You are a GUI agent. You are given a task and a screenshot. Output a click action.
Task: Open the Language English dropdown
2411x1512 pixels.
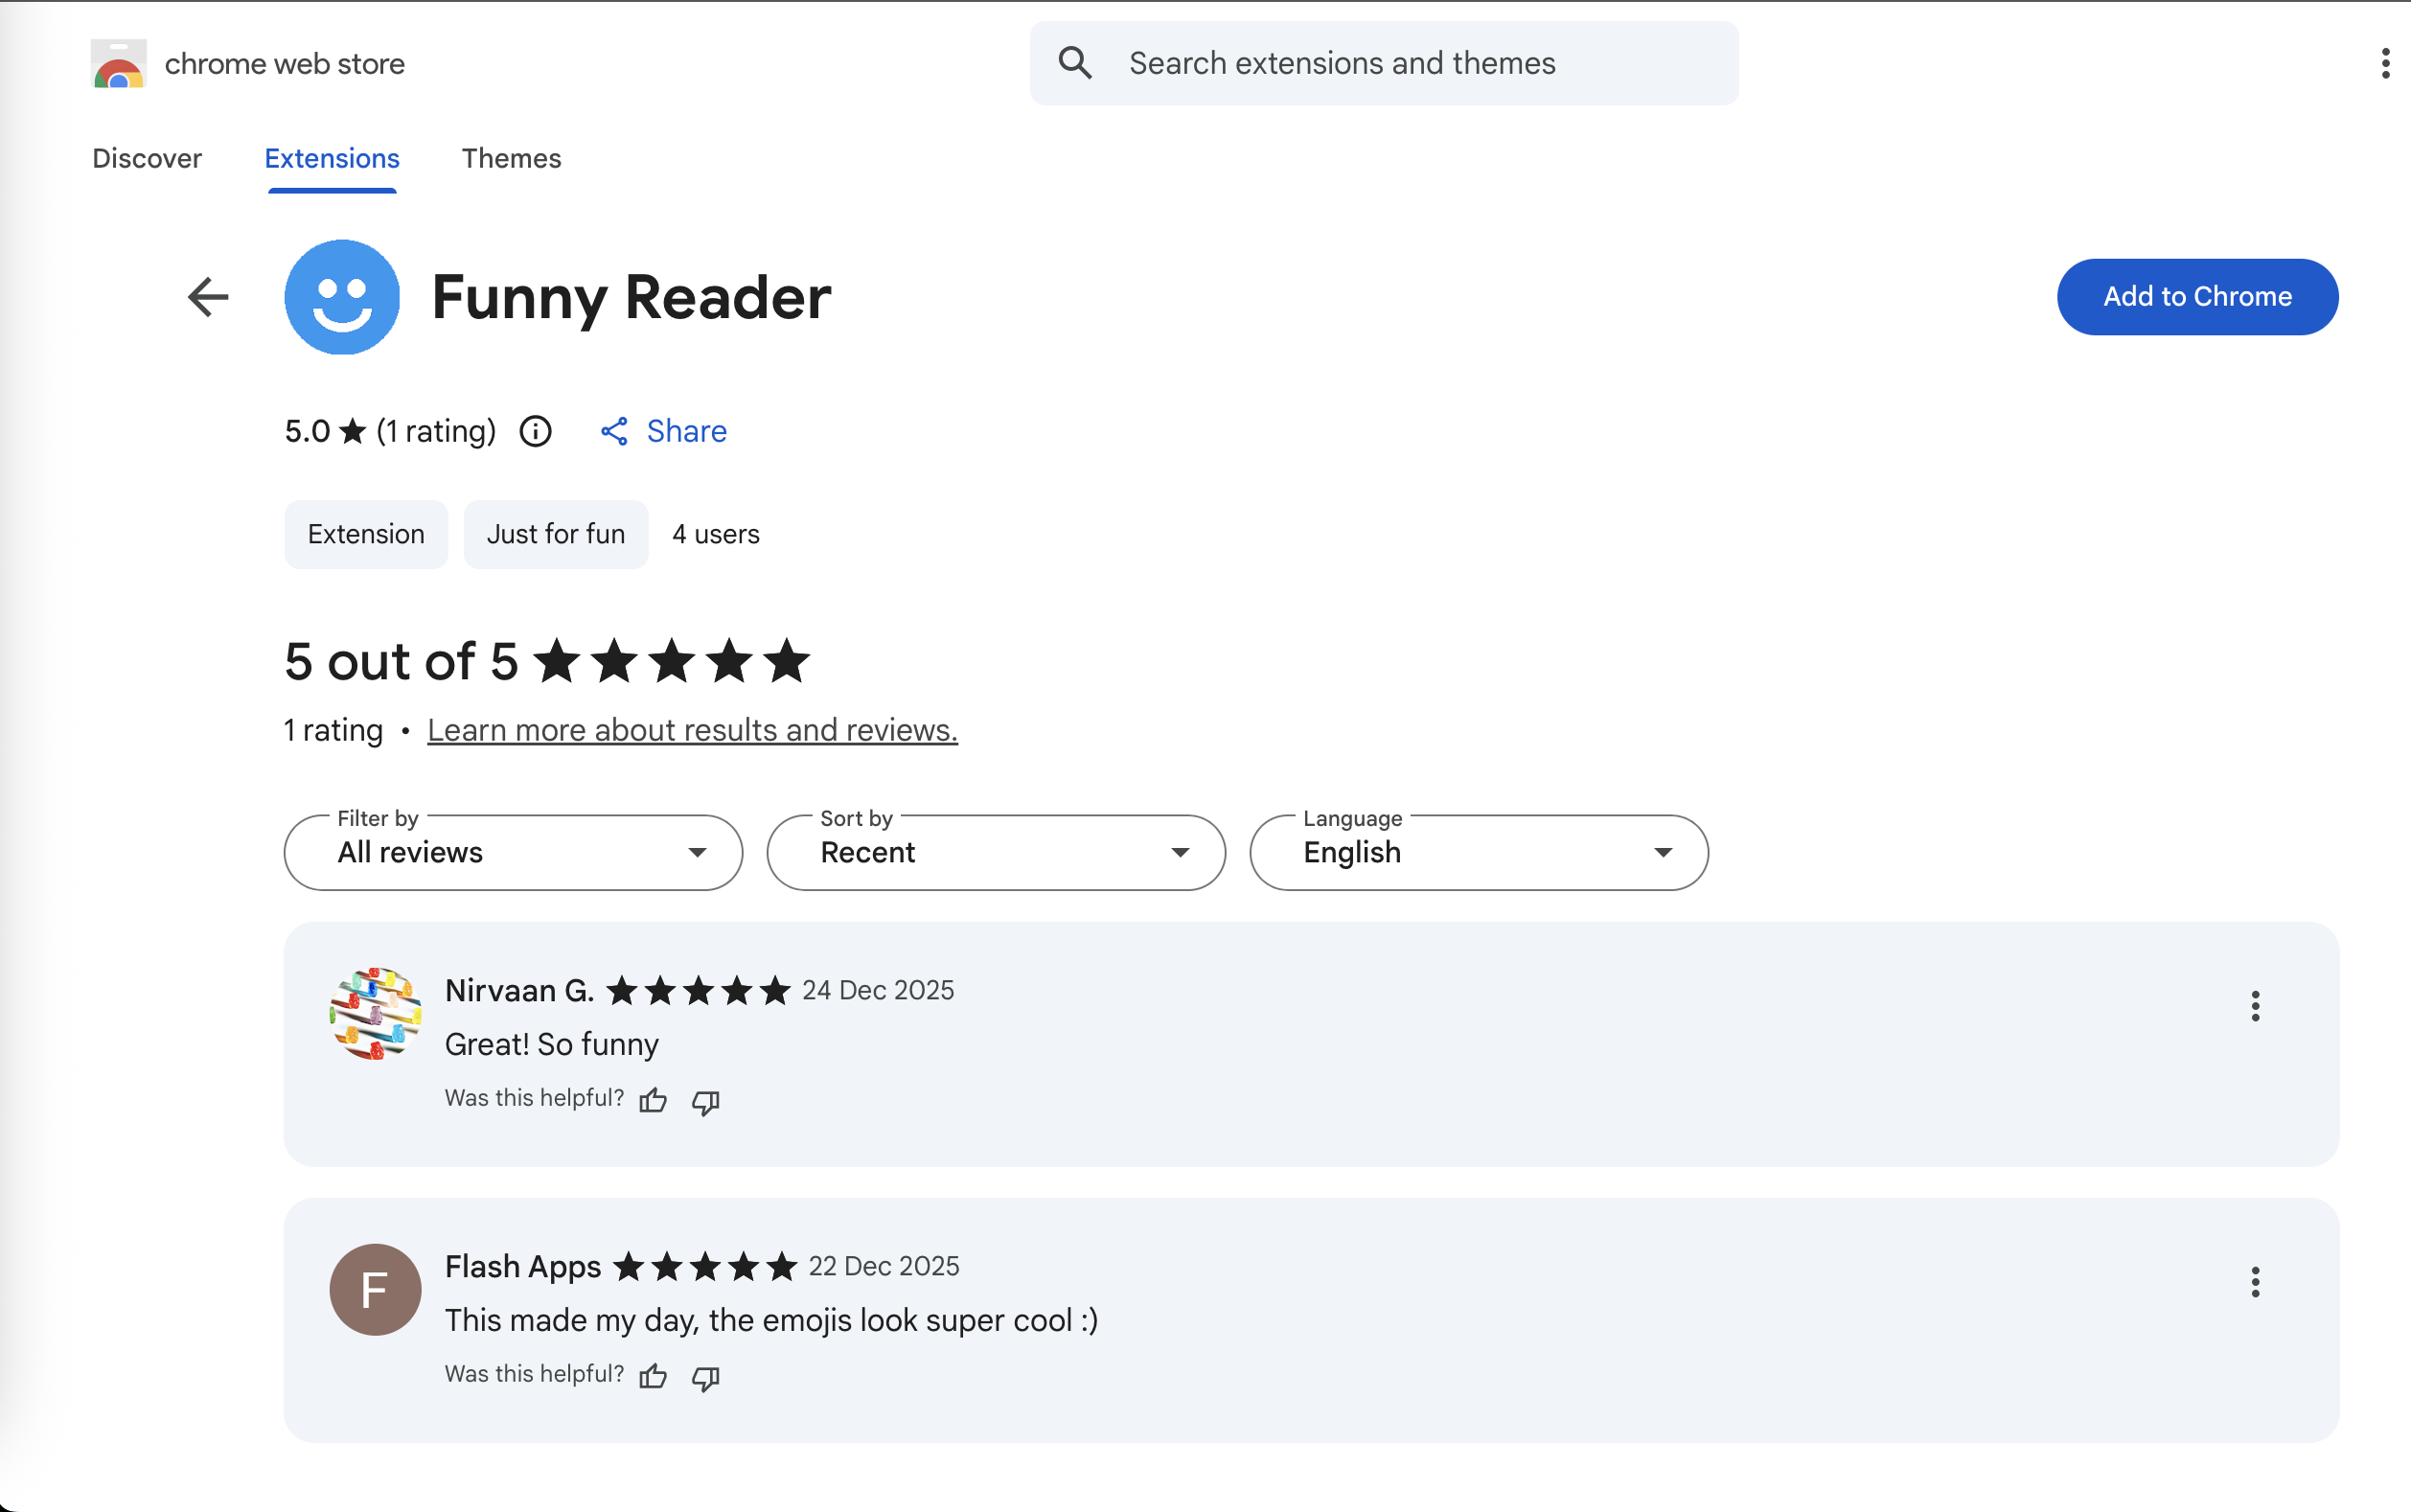tap(1477, 852)
